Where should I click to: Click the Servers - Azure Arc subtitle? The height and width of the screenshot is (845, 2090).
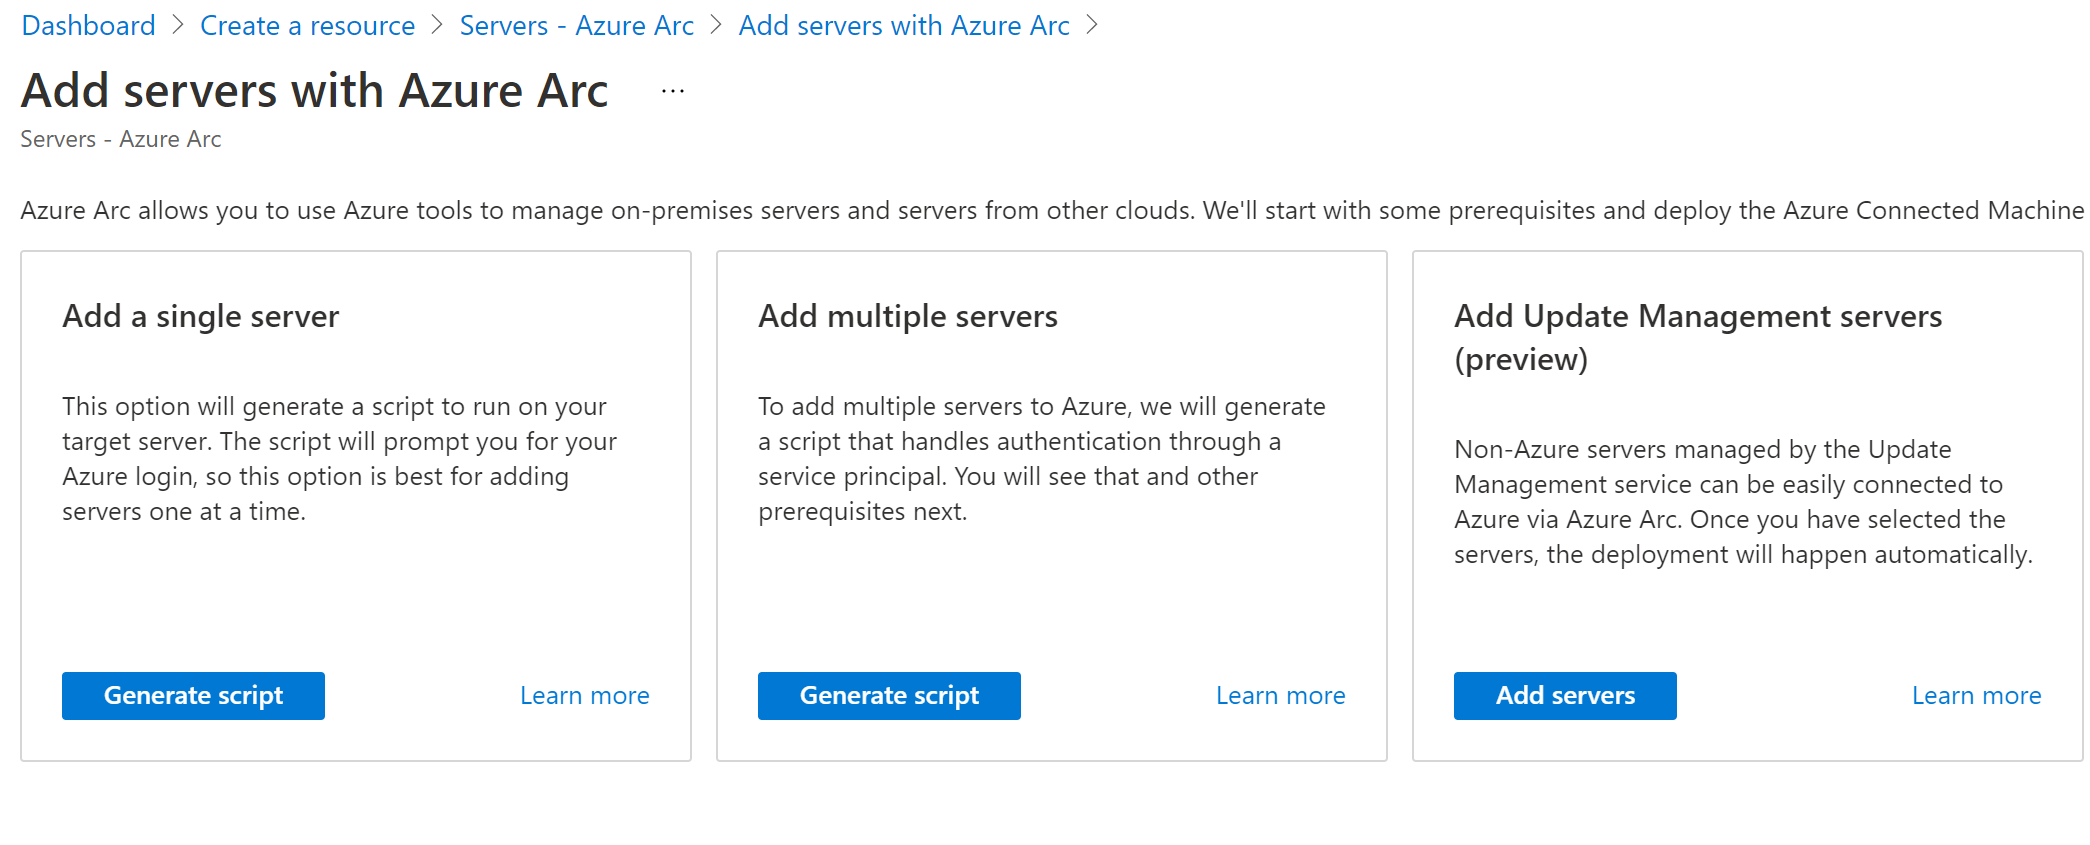coord(121,140)
